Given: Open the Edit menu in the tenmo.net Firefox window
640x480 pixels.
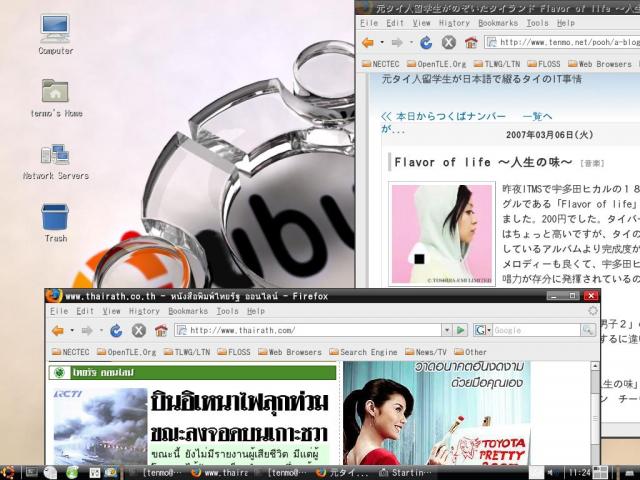Looking at the screenshot, I should pos(395,23).
